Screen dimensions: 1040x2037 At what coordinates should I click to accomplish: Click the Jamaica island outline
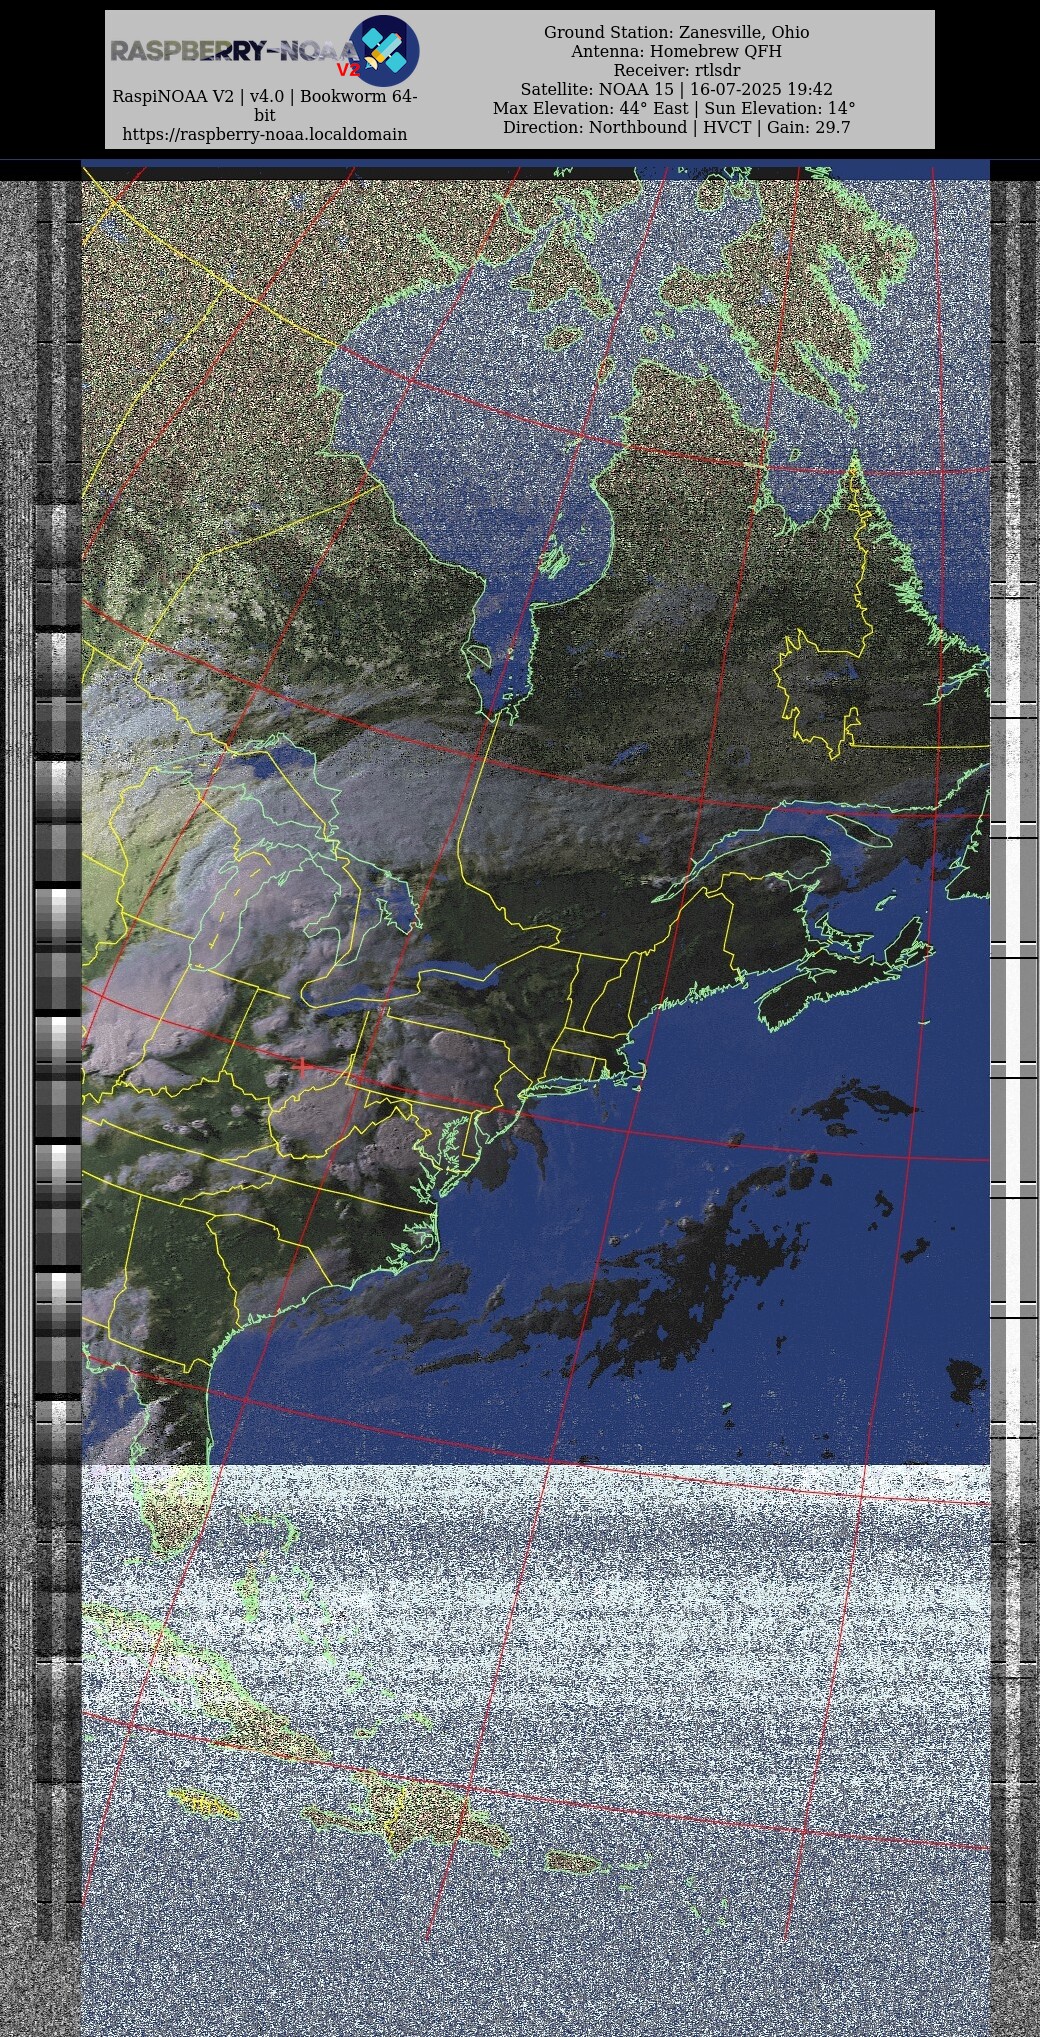click(x=205, y=1804)
